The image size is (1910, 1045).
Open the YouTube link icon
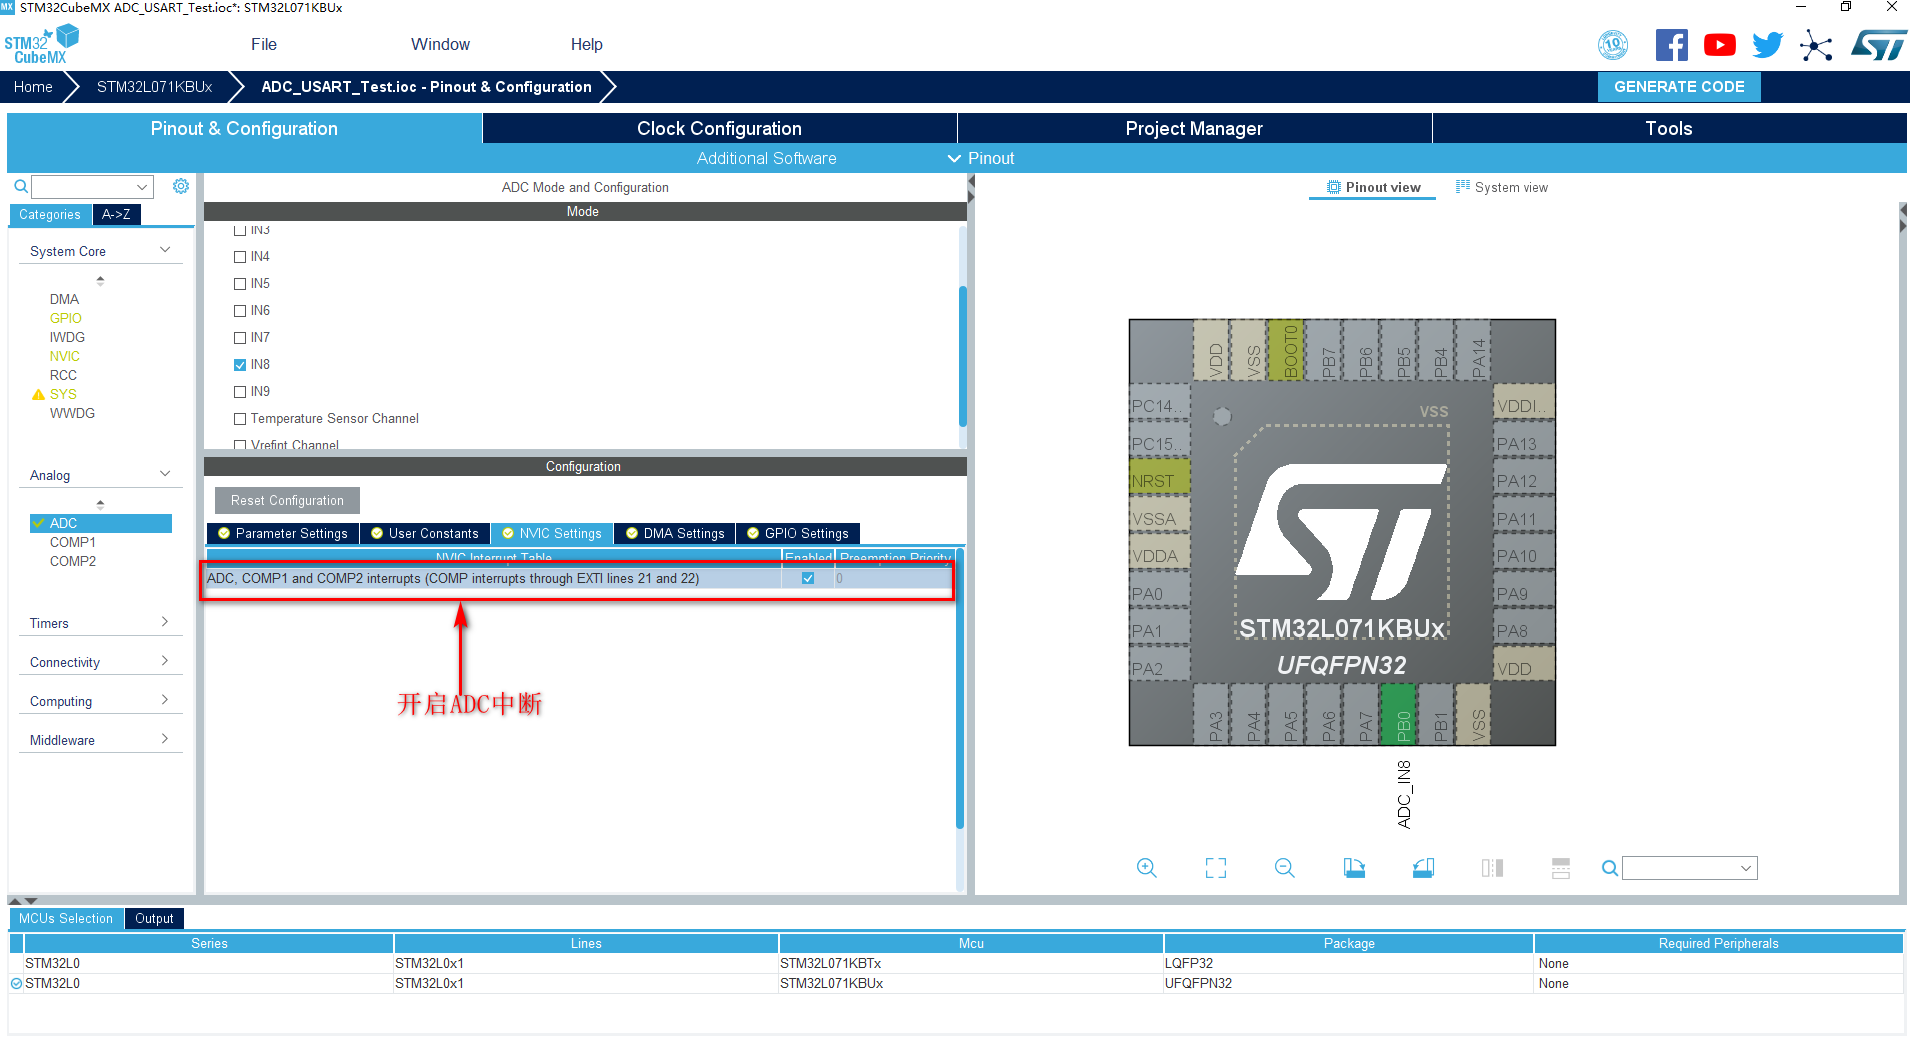(x=1720, y=45)
